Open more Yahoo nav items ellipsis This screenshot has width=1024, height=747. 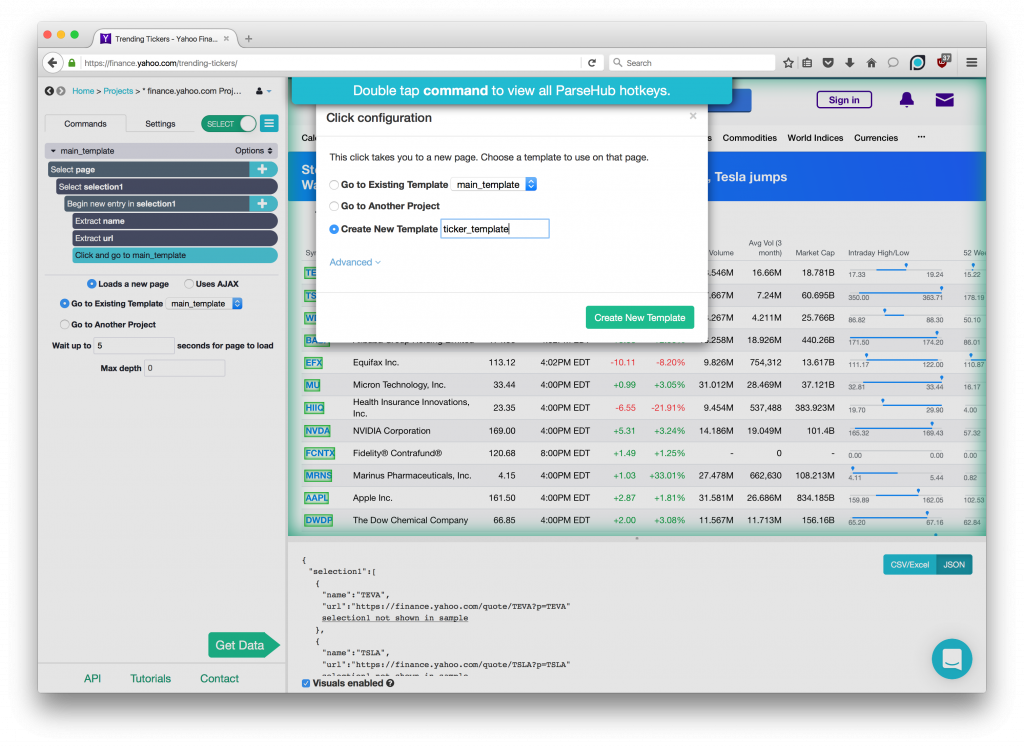(921, 137)
